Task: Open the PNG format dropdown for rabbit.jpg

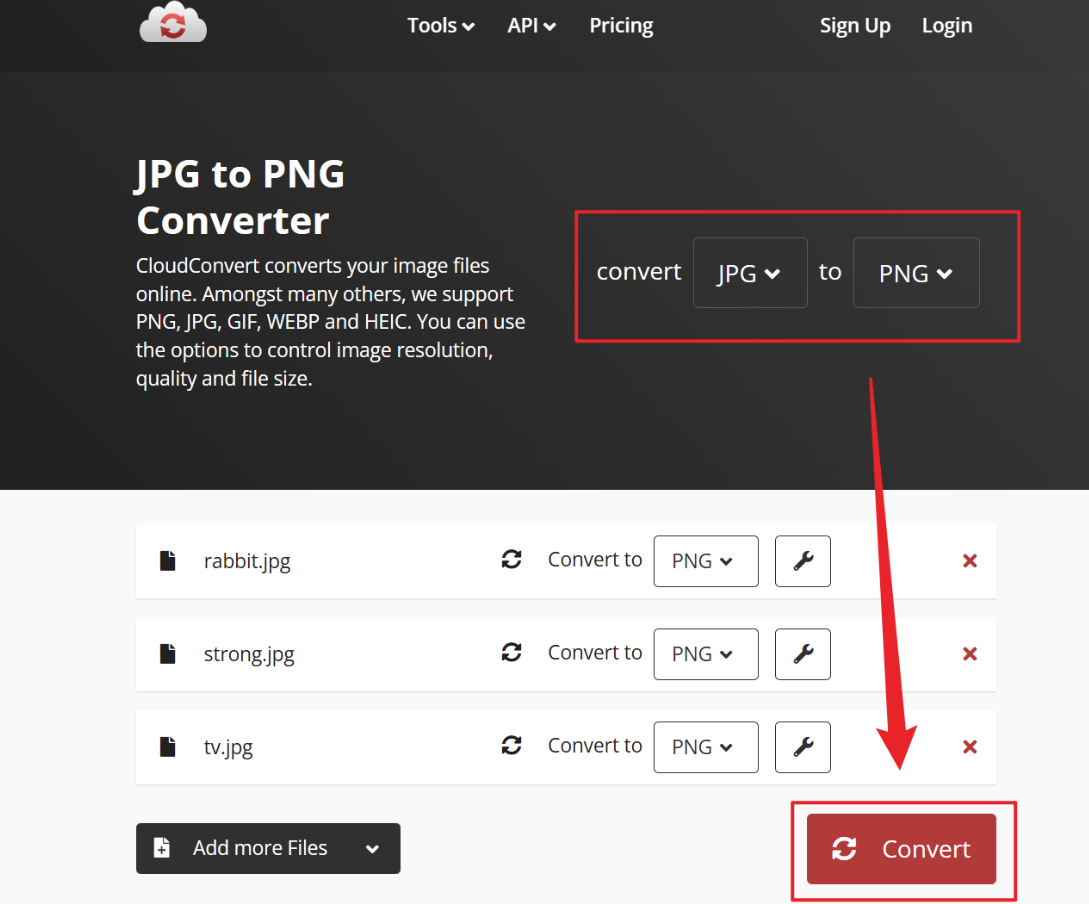Action: (x=706, y=561)
